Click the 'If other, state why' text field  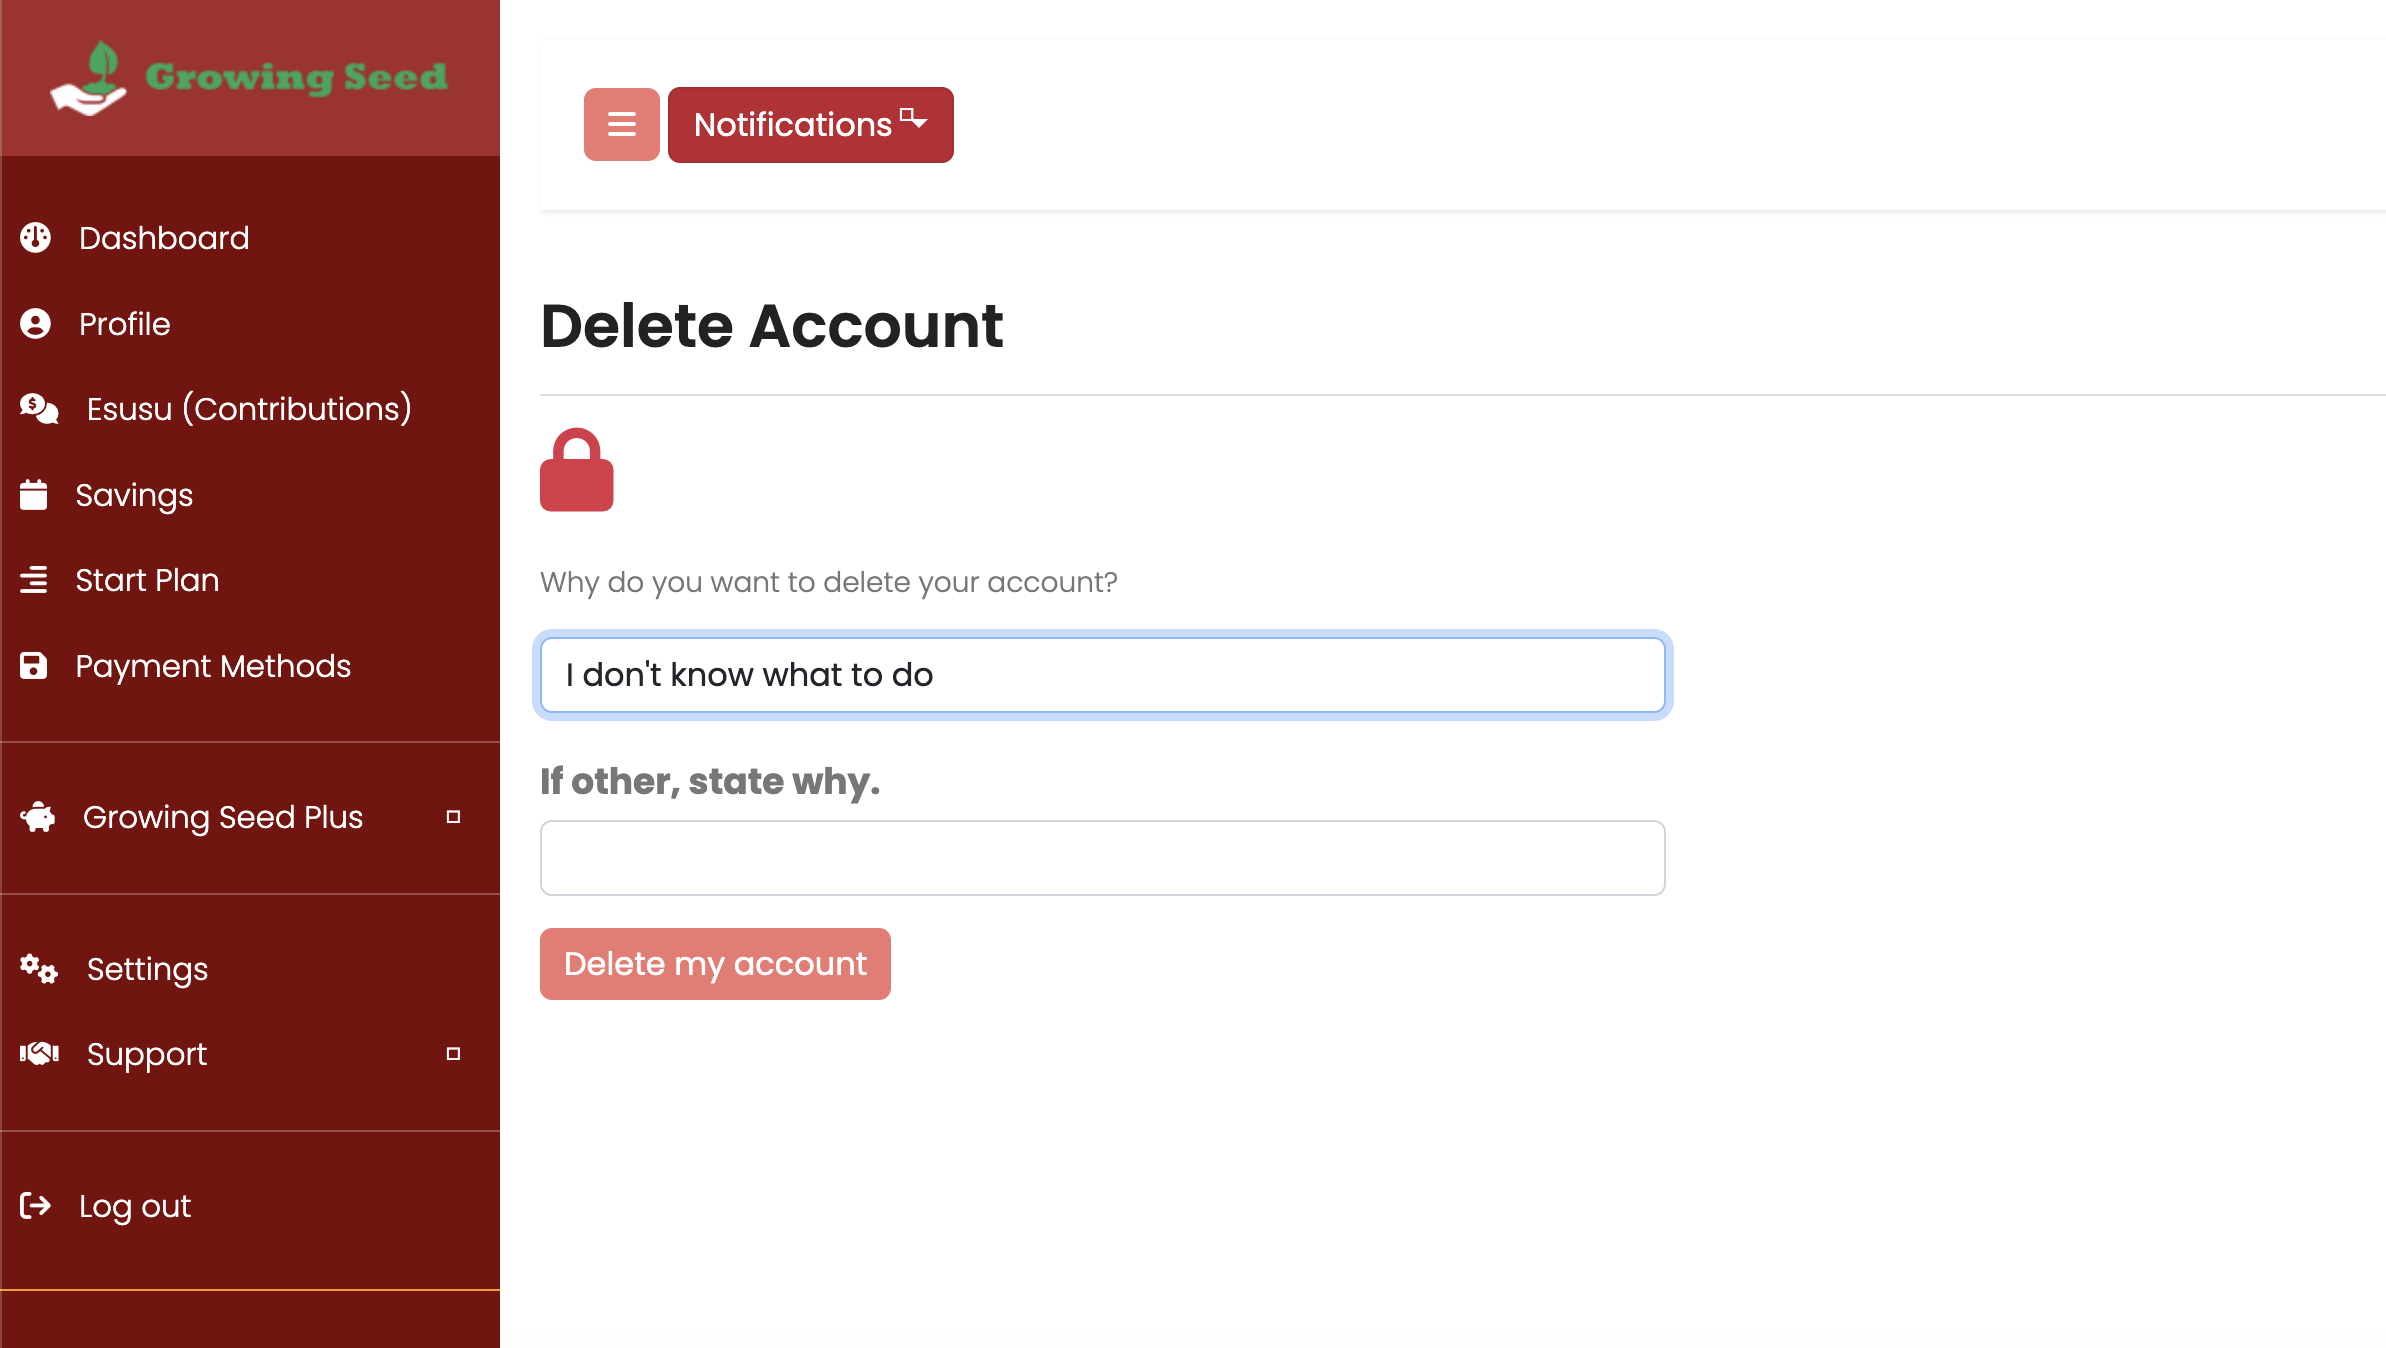pos(1100,857)
